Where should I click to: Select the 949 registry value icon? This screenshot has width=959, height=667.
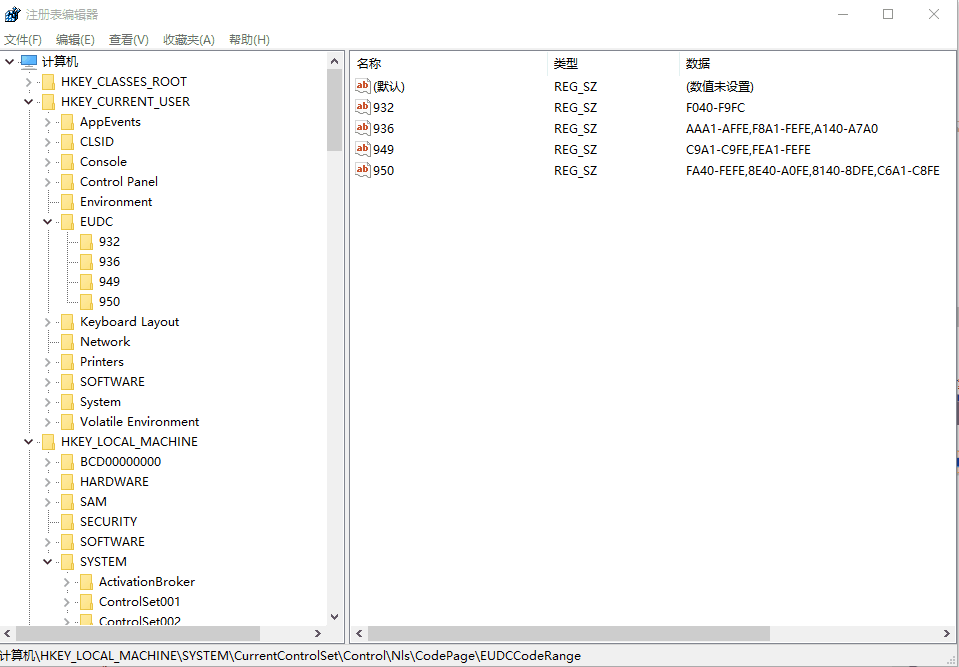pos(363,149)
